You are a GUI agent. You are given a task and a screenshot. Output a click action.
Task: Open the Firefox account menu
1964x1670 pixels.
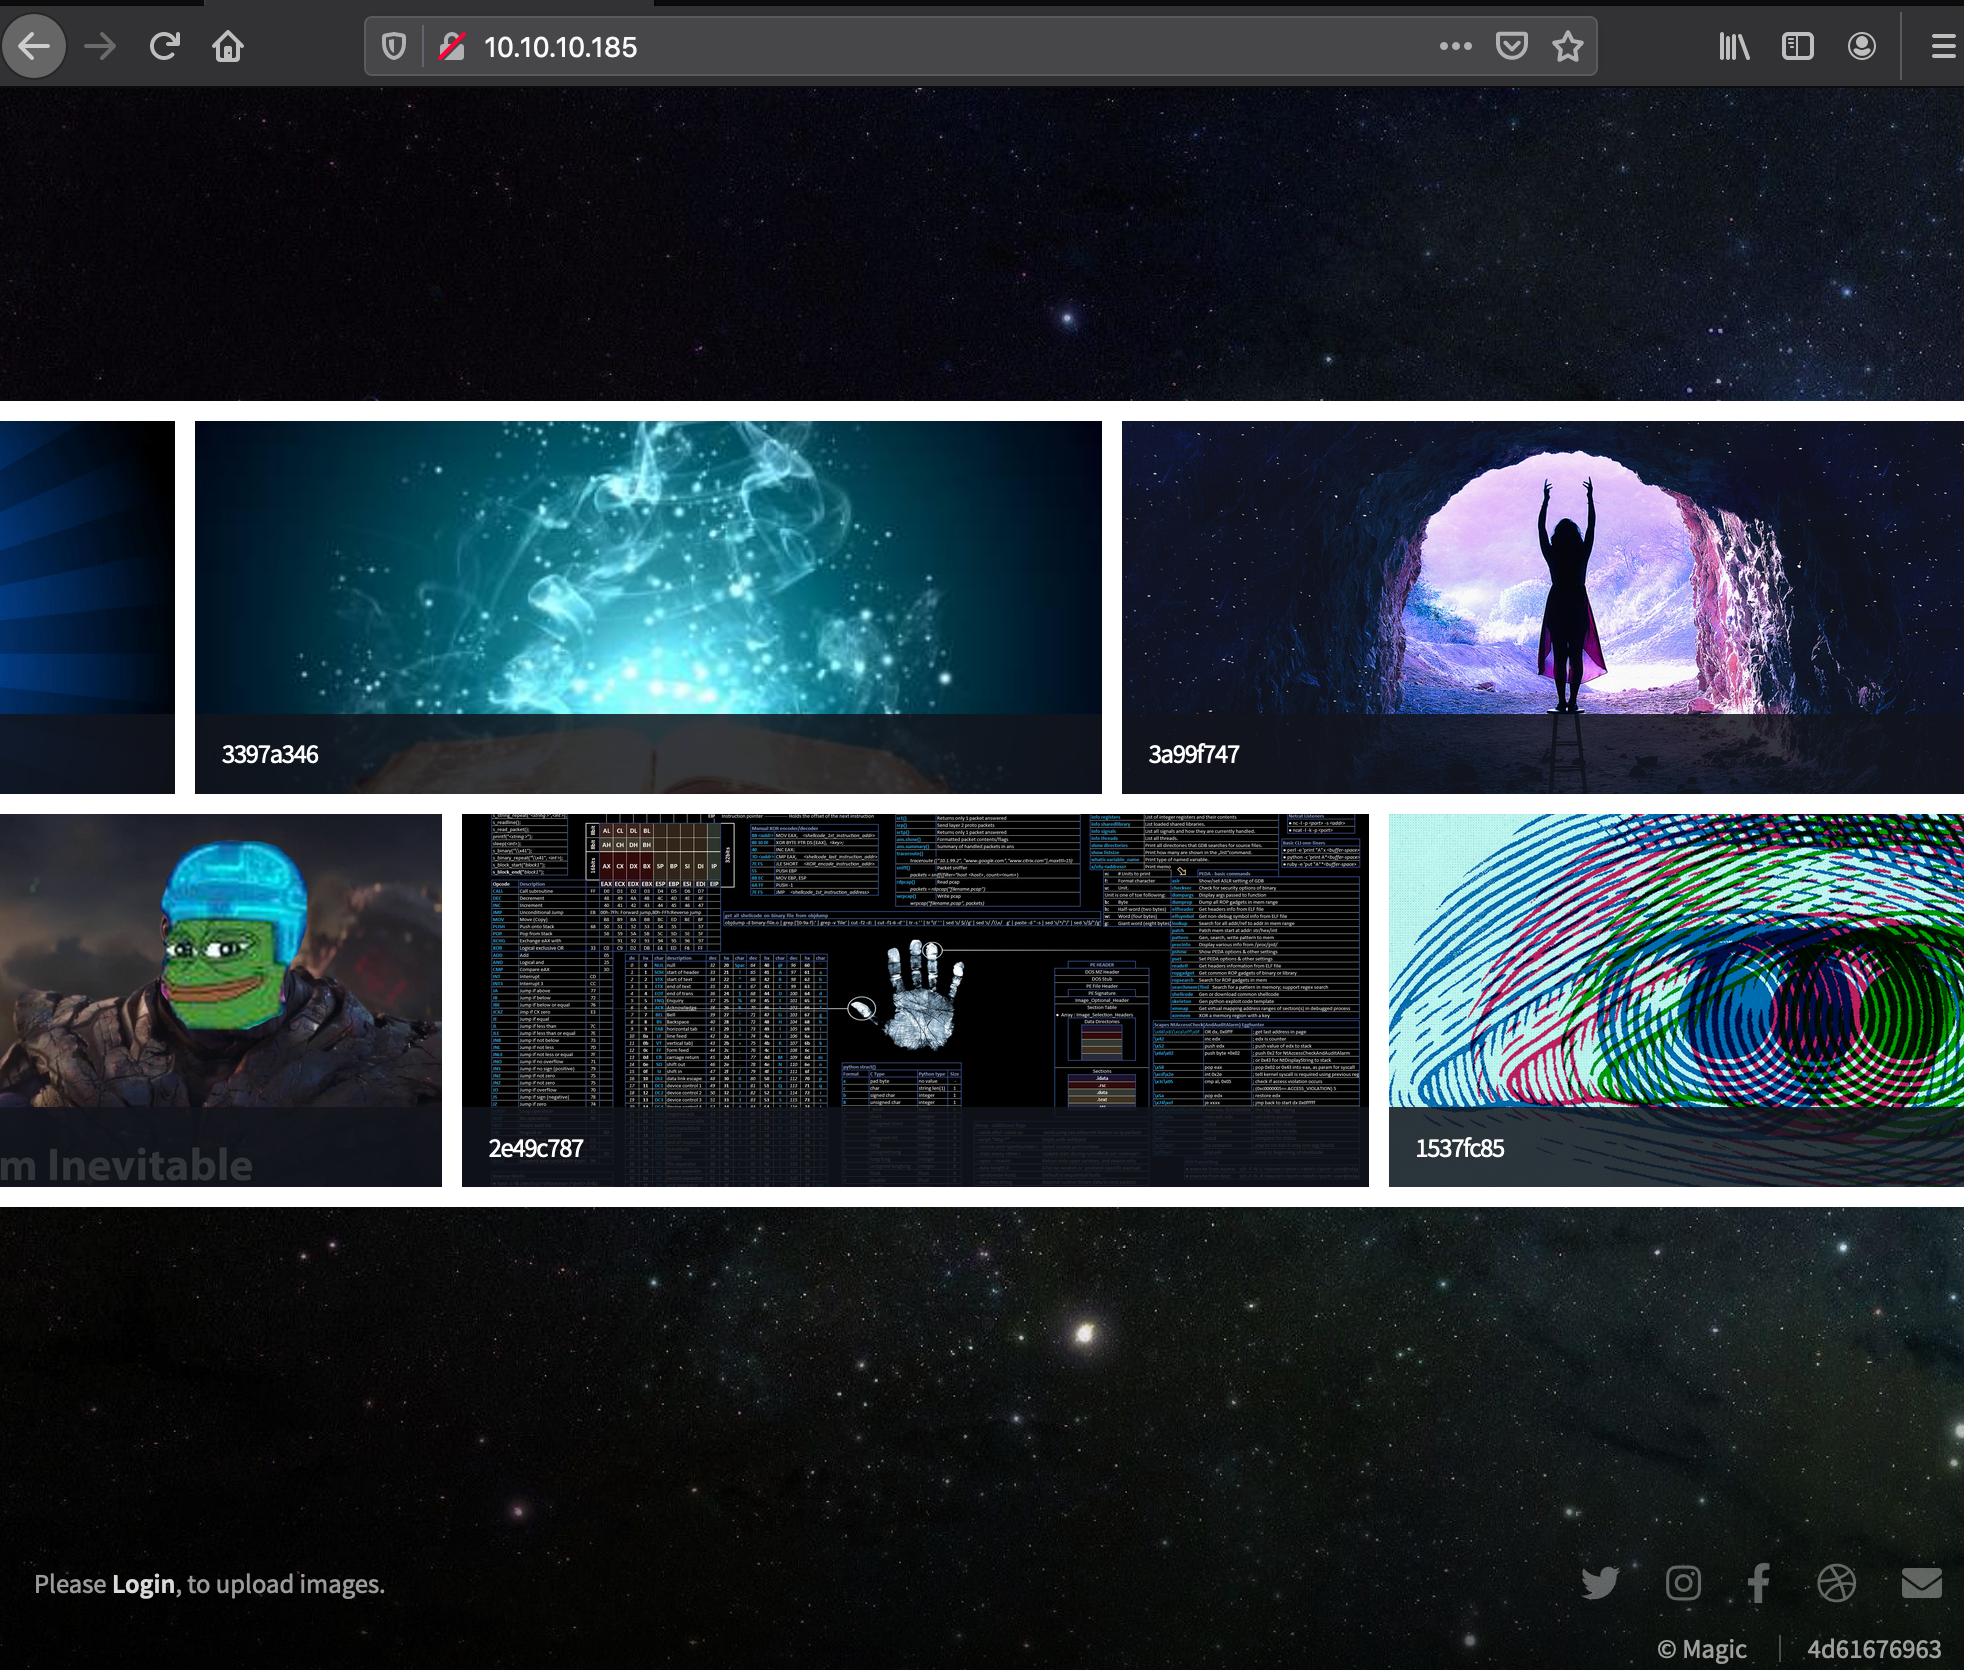[1862, 46]
